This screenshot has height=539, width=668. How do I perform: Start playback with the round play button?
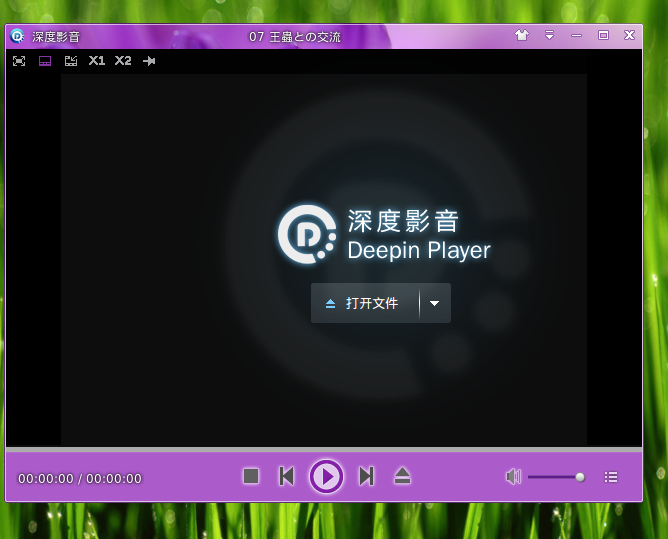tap(326, 476)
